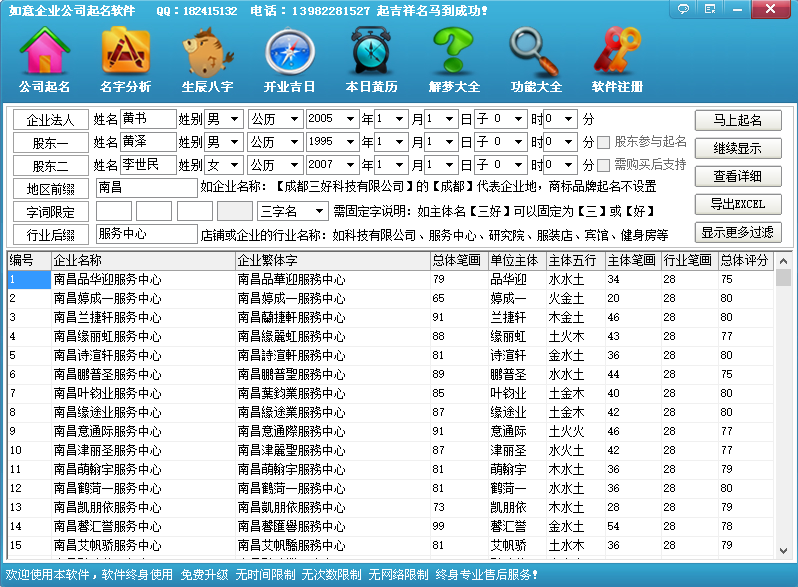Click the 企业名称 column header
This screenshot has width=798, height=587.
(140, 260)
